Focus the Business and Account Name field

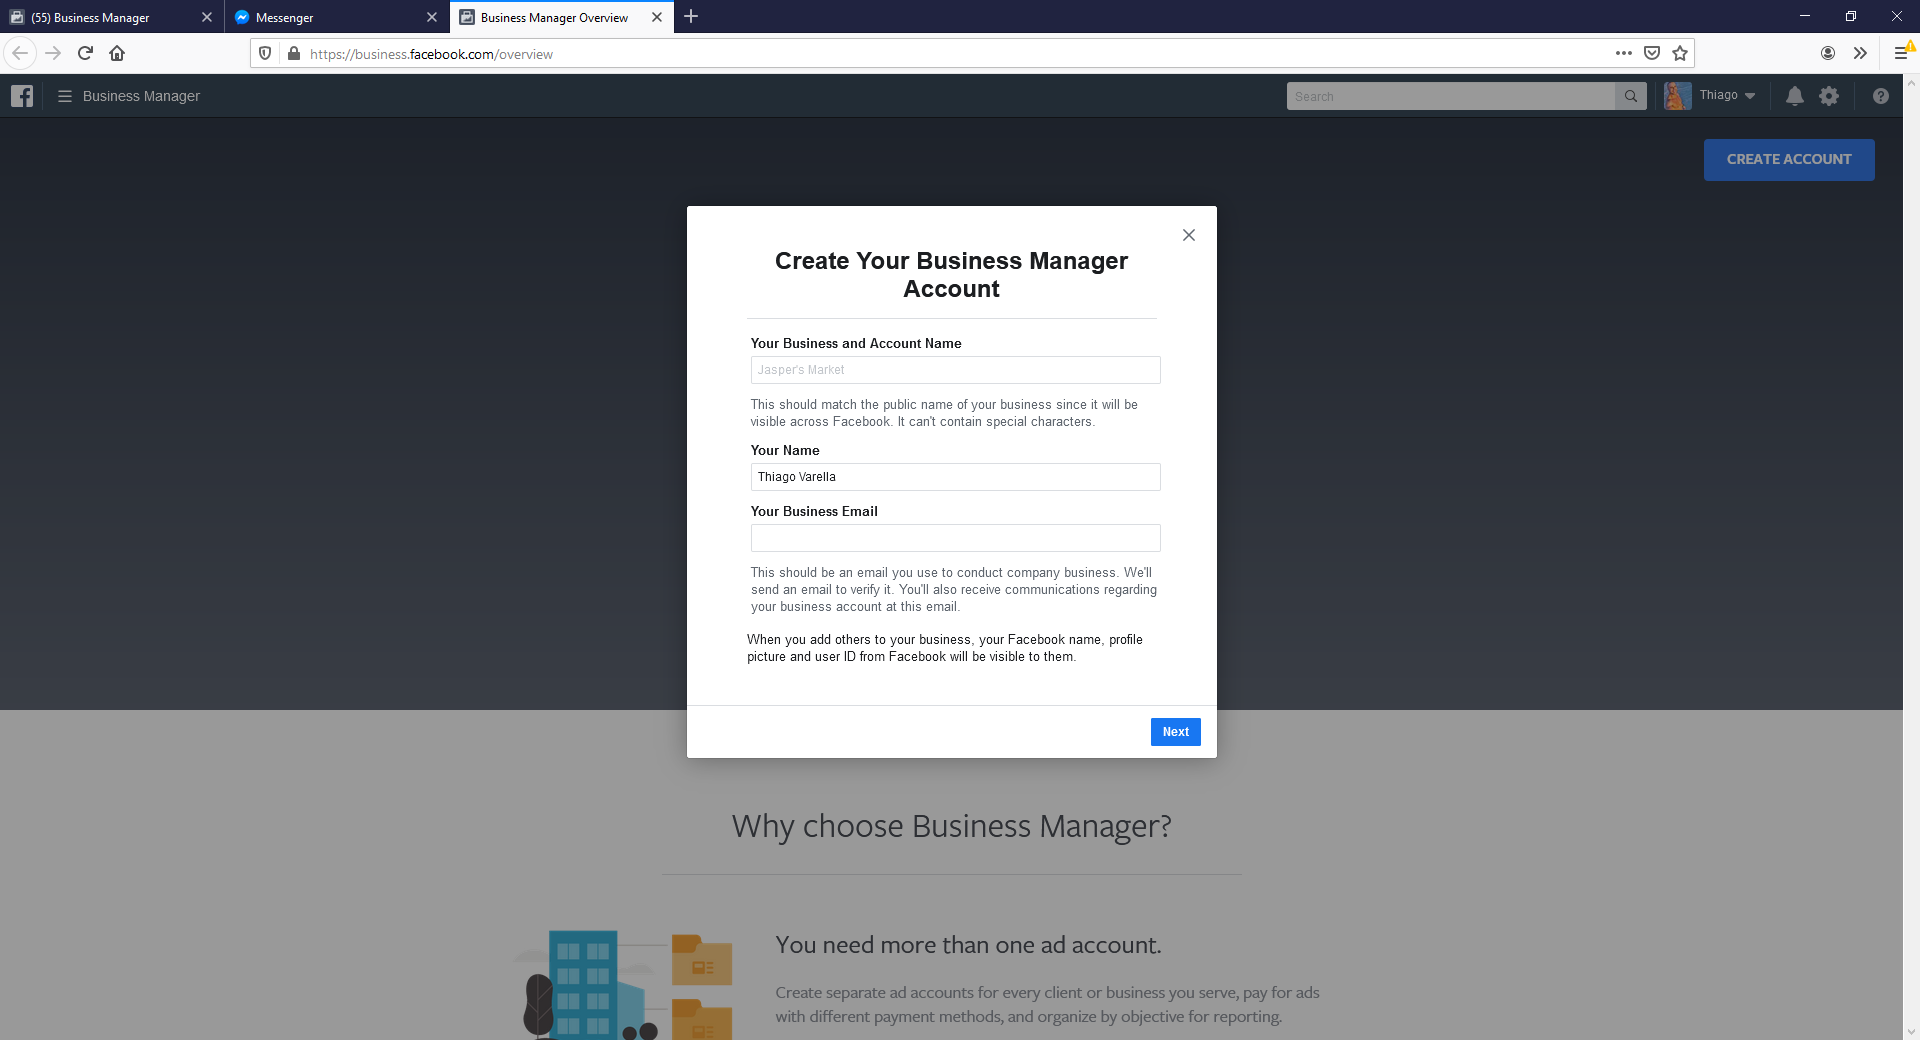coord(956,370)
